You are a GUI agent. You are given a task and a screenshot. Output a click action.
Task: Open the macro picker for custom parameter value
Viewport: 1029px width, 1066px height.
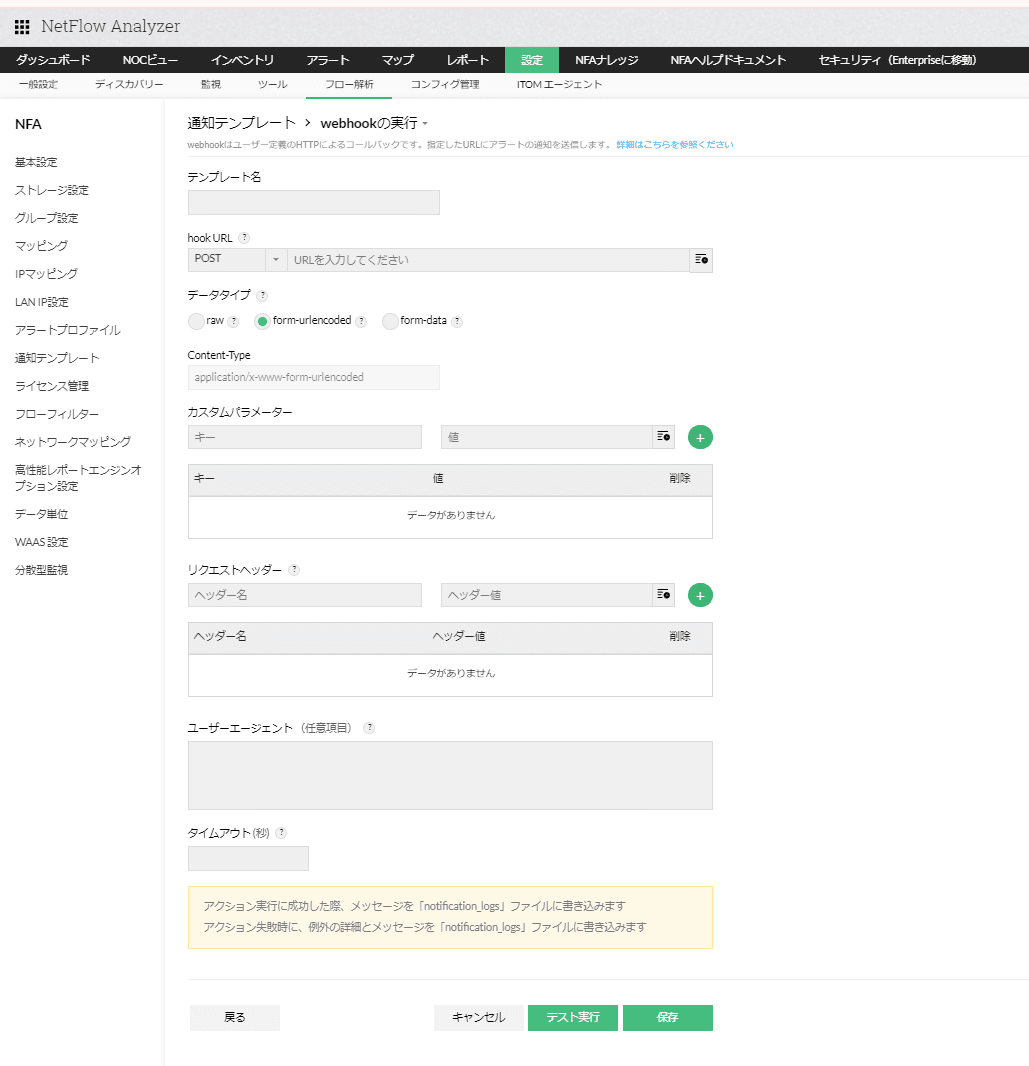[663, 437]
